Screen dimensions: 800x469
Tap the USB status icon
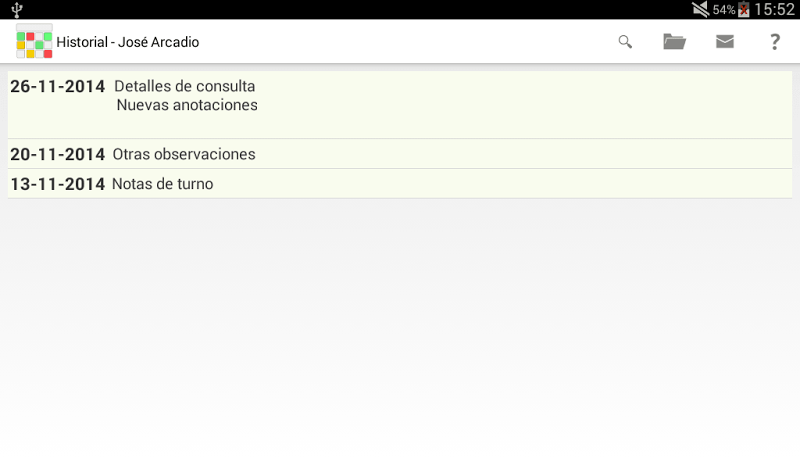pyautogui.click(x=17, y=9)
